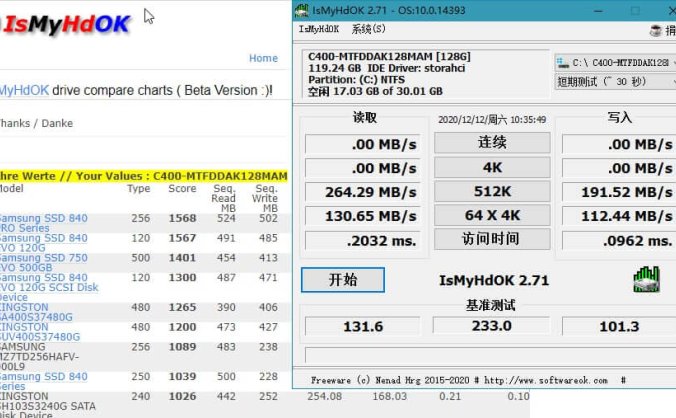Image resolution: width=676 pixels, height=418 pixels.
Task: Open the 系统(S) menu
Action: pyautogui.click(x=368, y=29)
